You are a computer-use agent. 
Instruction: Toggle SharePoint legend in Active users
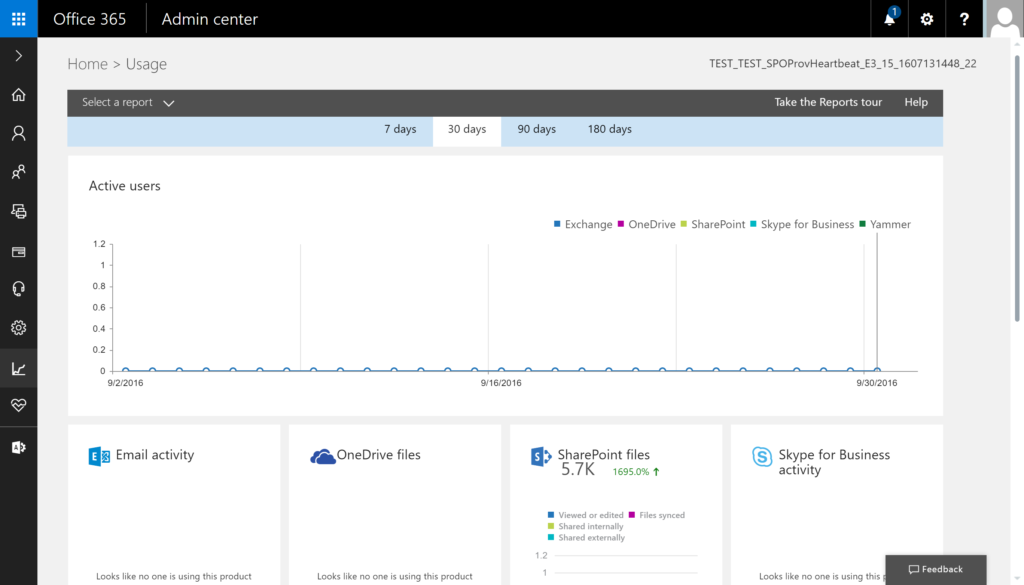pos(712,224)
